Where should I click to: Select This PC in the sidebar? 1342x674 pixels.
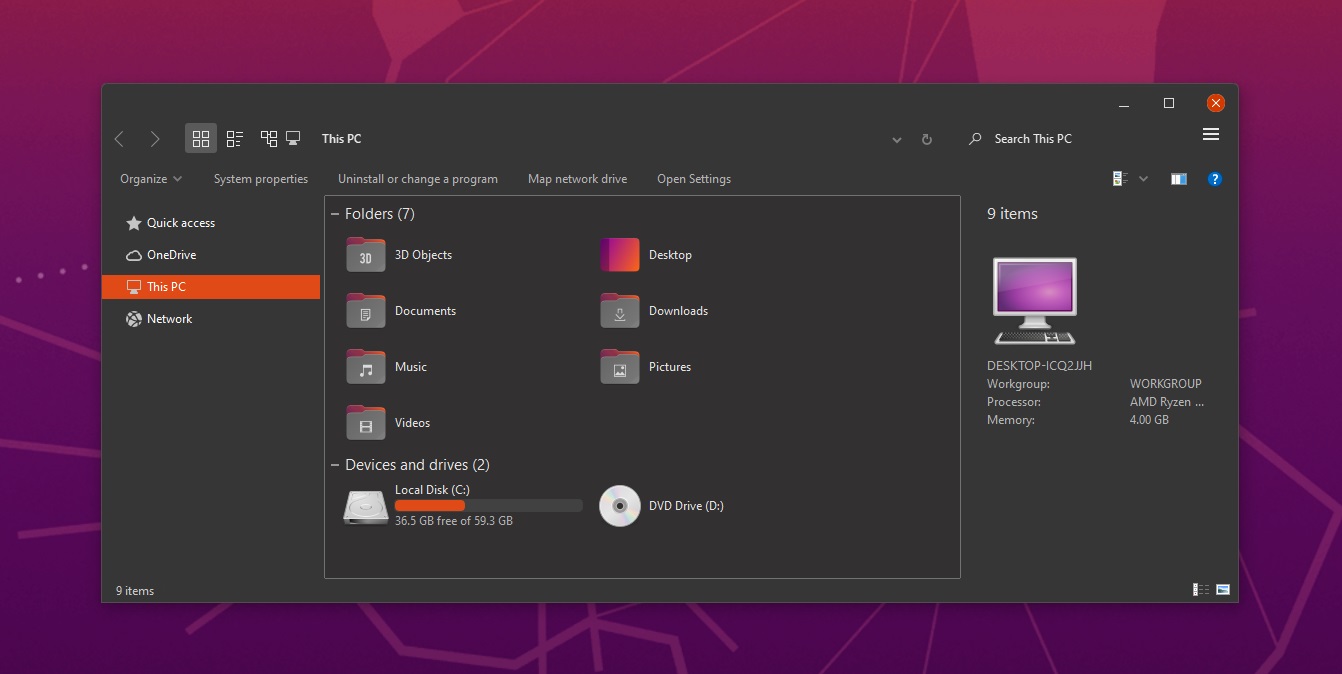click(x=165, y=287)
